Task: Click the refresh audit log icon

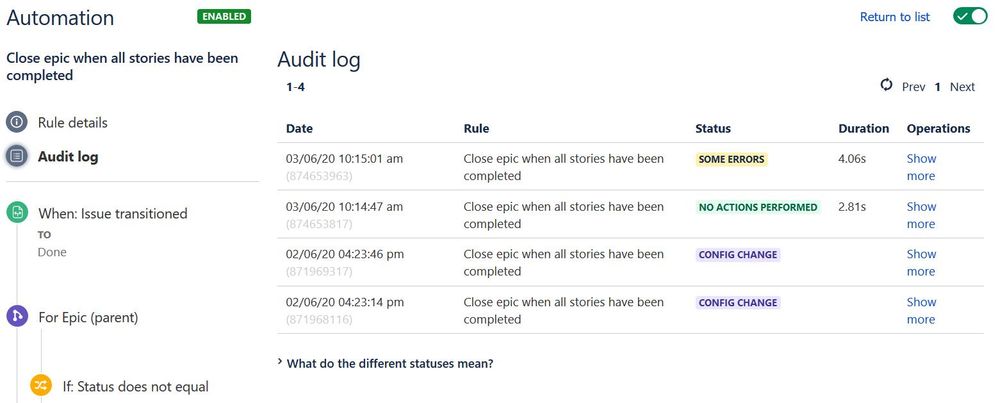Action: [x=886, y=86]
